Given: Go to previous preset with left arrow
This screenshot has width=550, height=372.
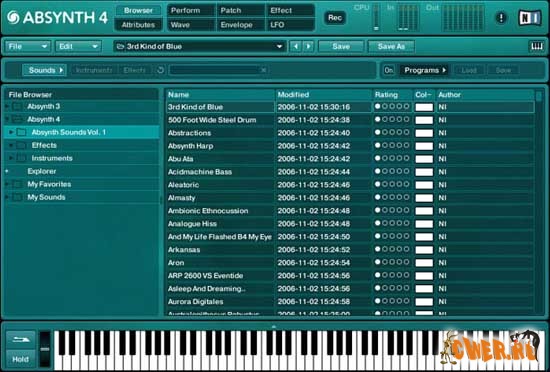Looking at the screenshot, I should coord(296,46).
